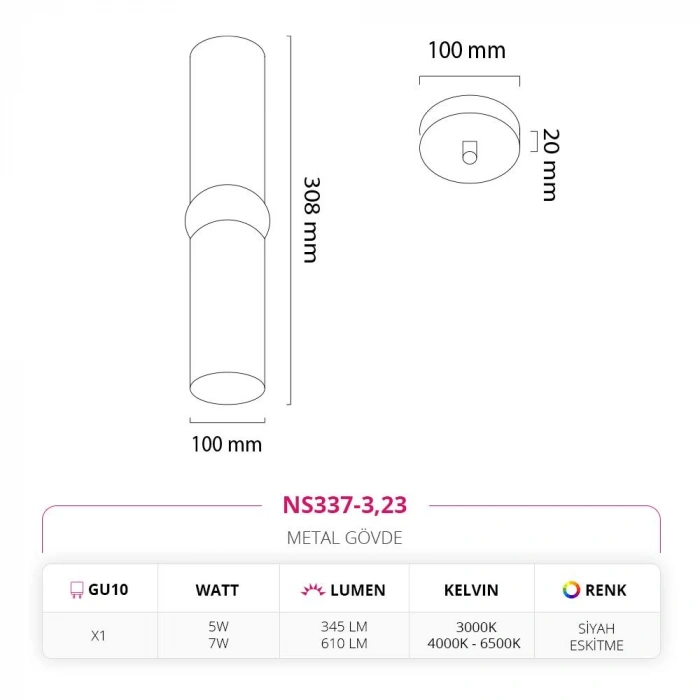Select the WATT column header
This screenshot has width=700, height=700.
[x=217, y=590]
